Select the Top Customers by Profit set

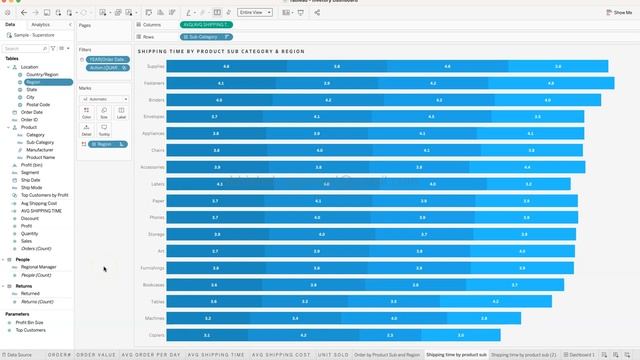tap(44, 195)
